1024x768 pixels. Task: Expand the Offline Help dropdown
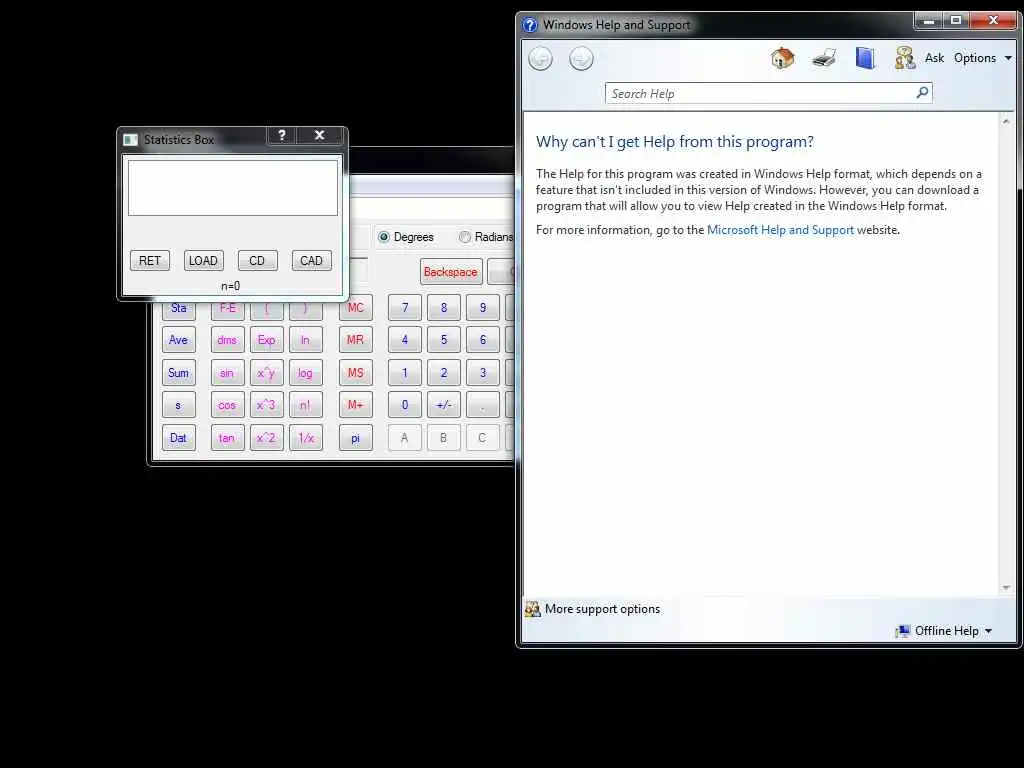pos(989,631)
